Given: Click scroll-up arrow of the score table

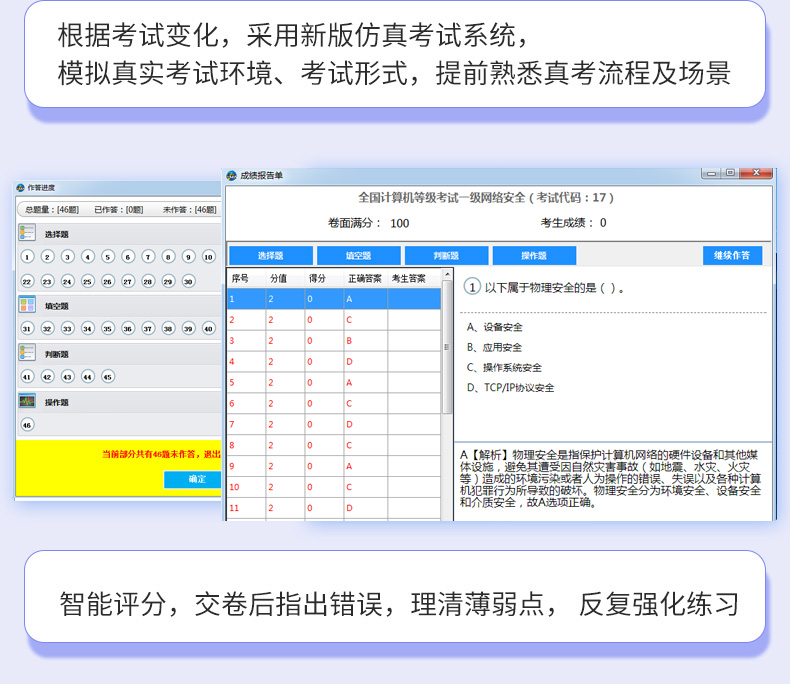Looking at the screenshot, I should pos(446,276).
